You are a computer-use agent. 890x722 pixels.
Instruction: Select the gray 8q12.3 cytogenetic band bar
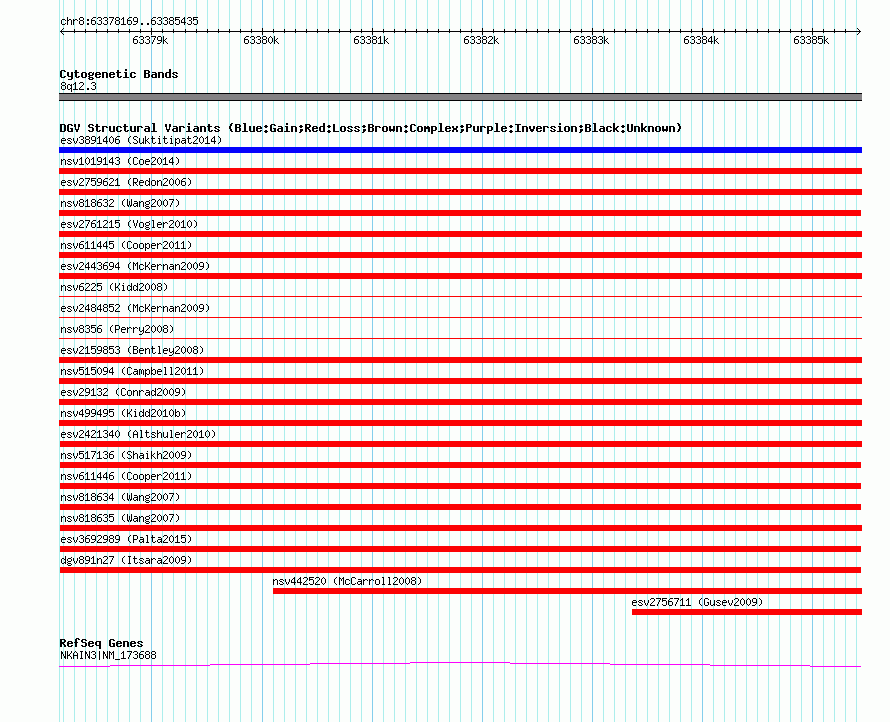460,97
